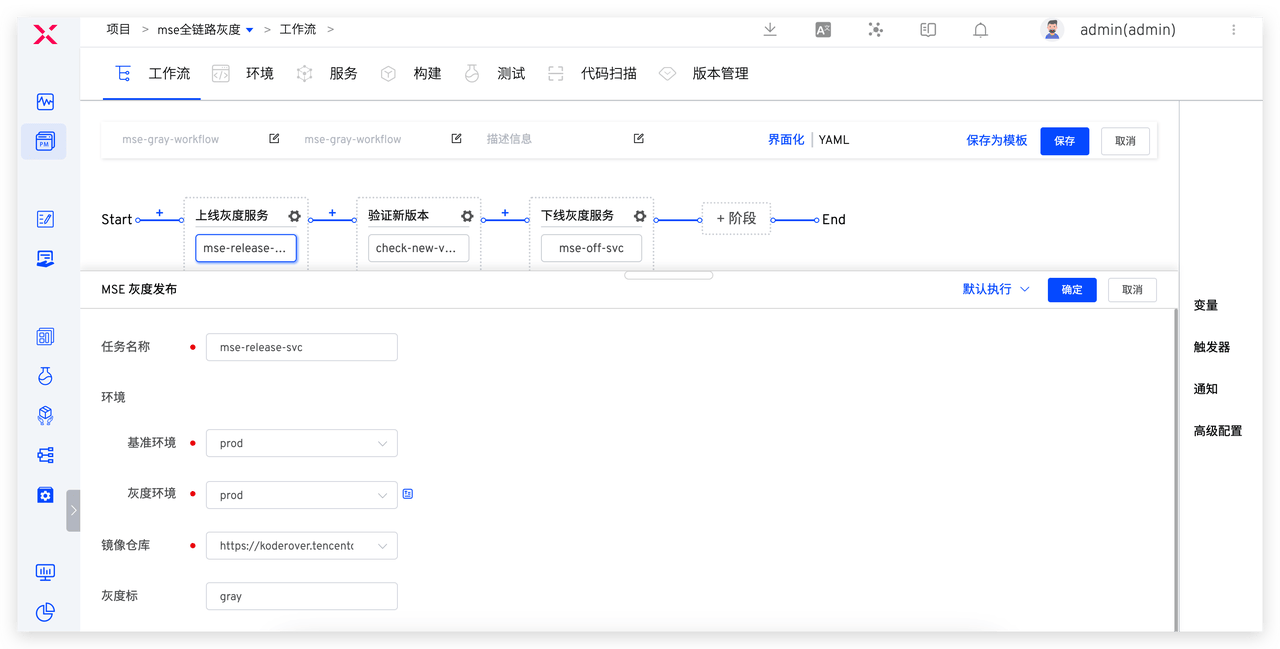Switch to the 代码扫描 tab
Screen dimensions: 1280x649
coord(608,73)
